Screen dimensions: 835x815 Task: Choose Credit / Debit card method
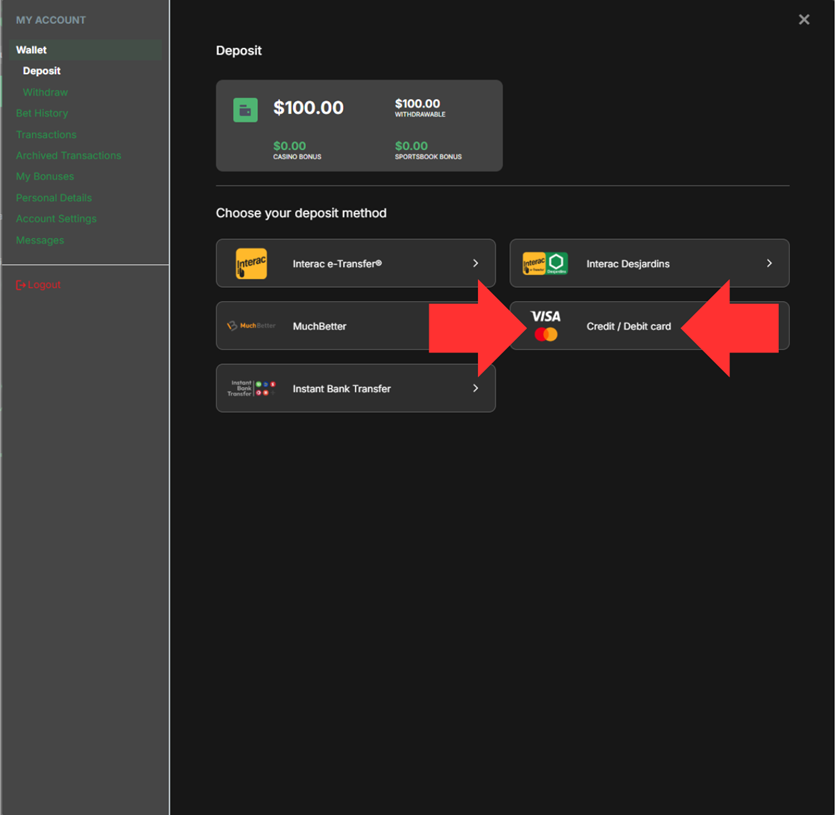[629, 326]
